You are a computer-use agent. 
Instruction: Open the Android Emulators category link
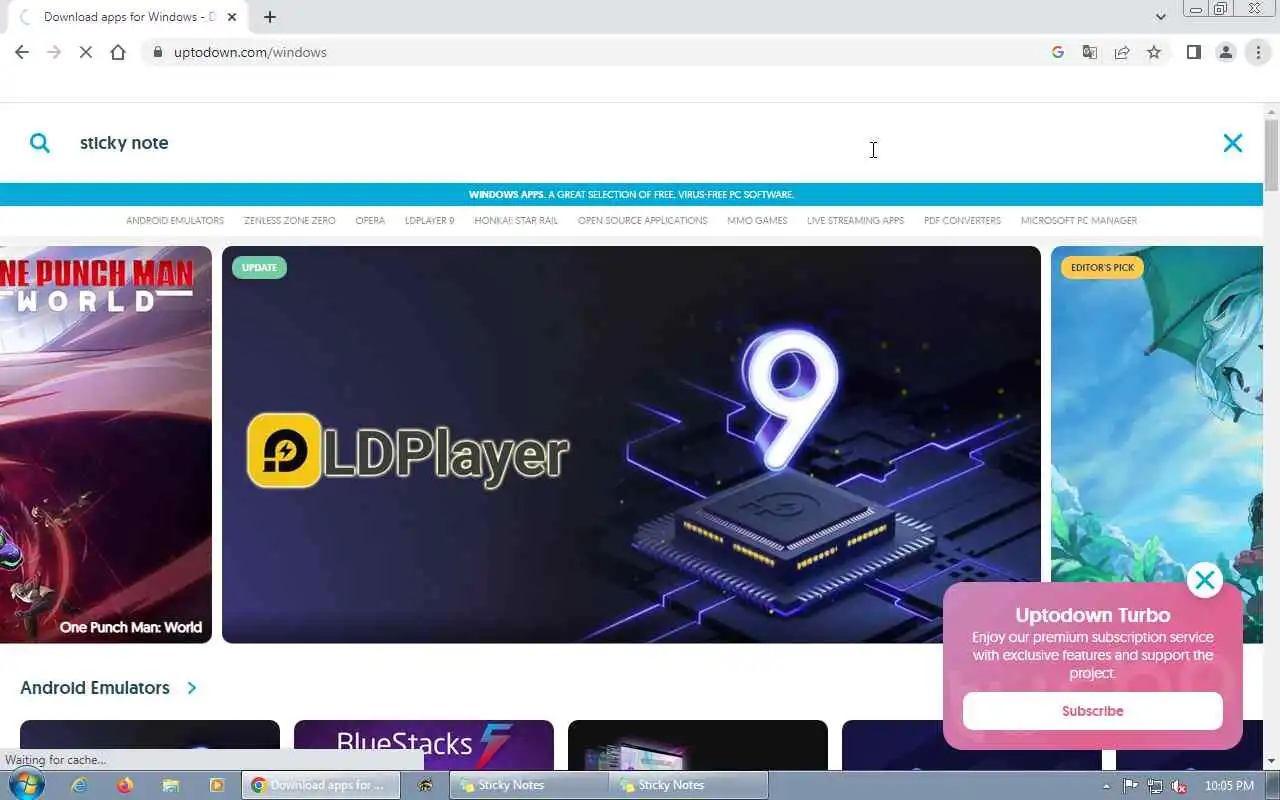pos(175,220)
